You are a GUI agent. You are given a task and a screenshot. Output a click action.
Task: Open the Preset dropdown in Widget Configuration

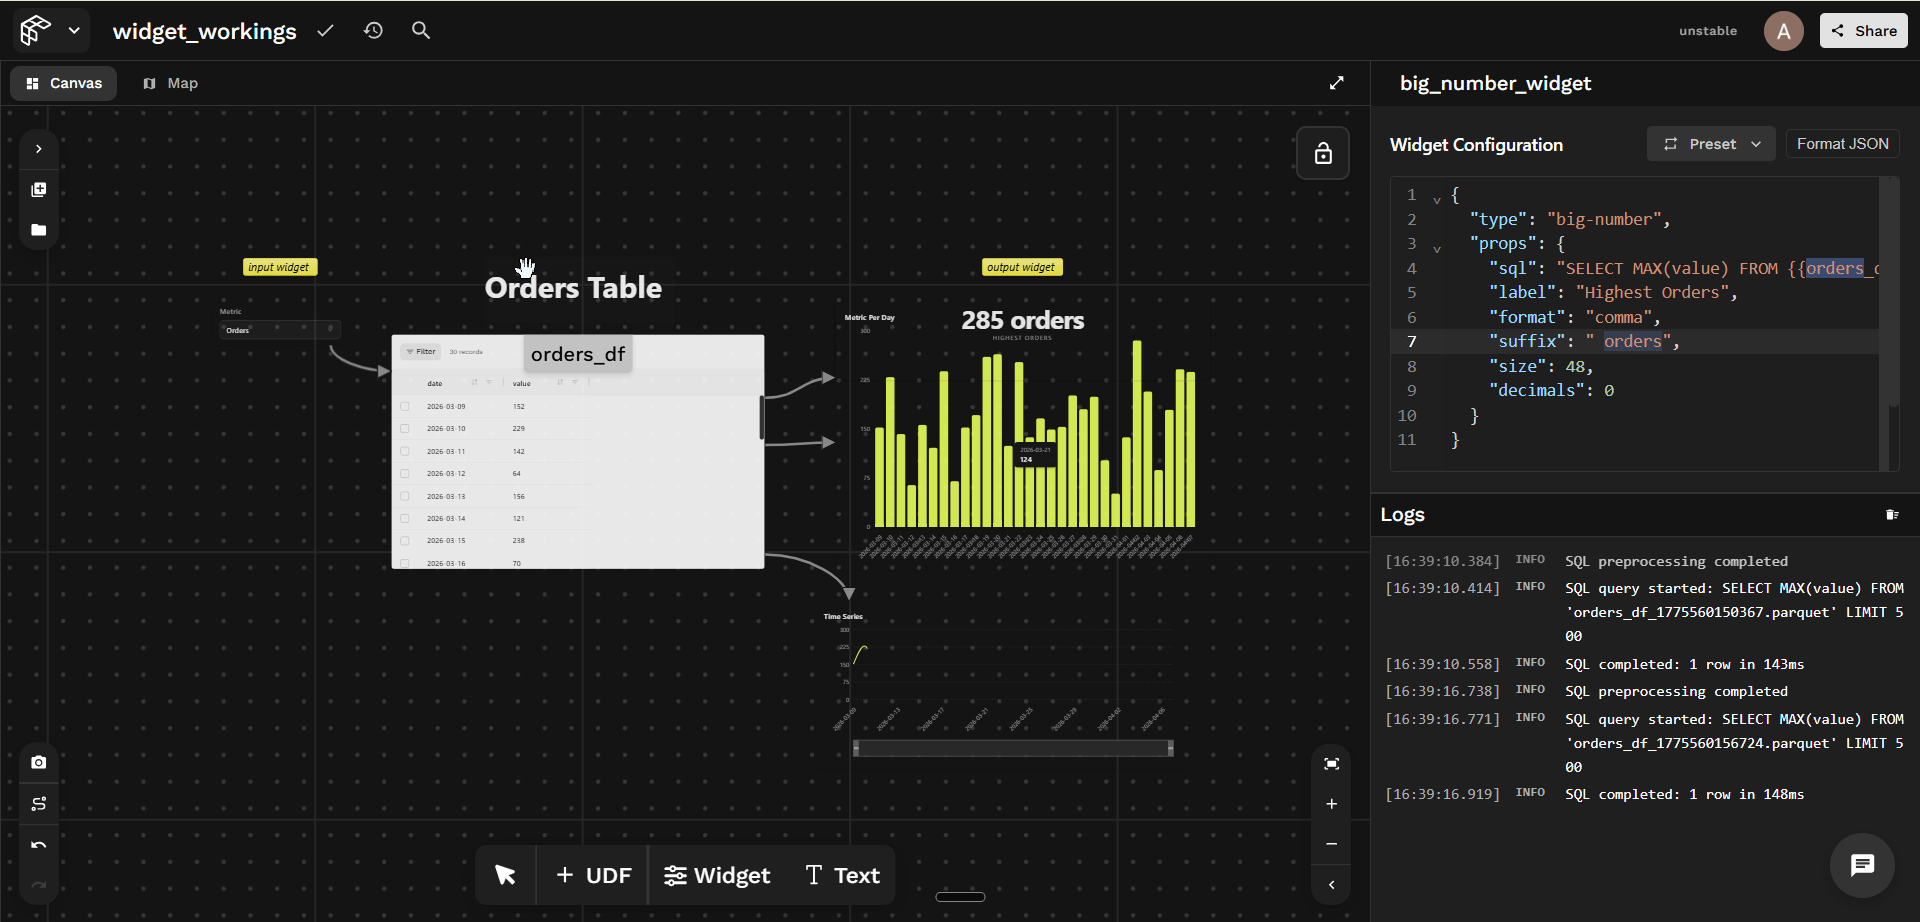point(1710,143)
